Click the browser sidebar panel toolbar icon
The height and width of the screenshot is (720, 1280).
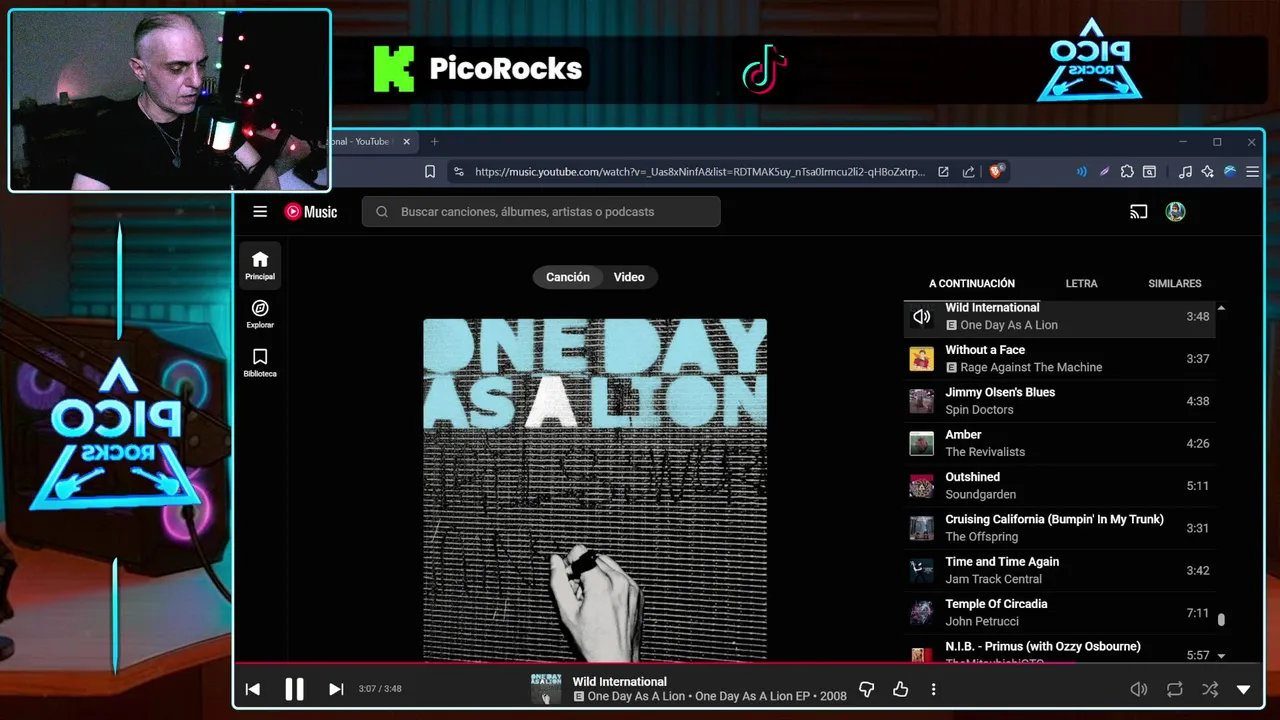(x=1150, y=172)
